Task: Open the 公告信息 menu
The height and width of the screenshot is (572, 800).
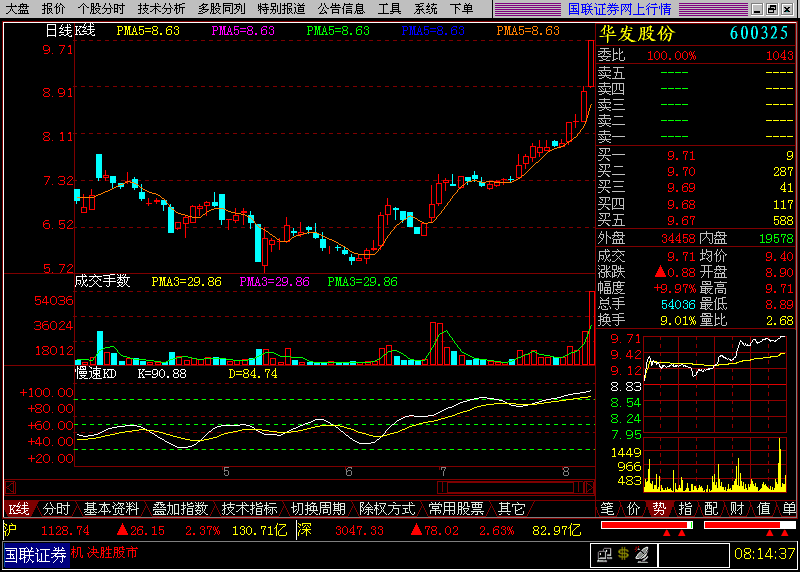Action: pos(341,8)
